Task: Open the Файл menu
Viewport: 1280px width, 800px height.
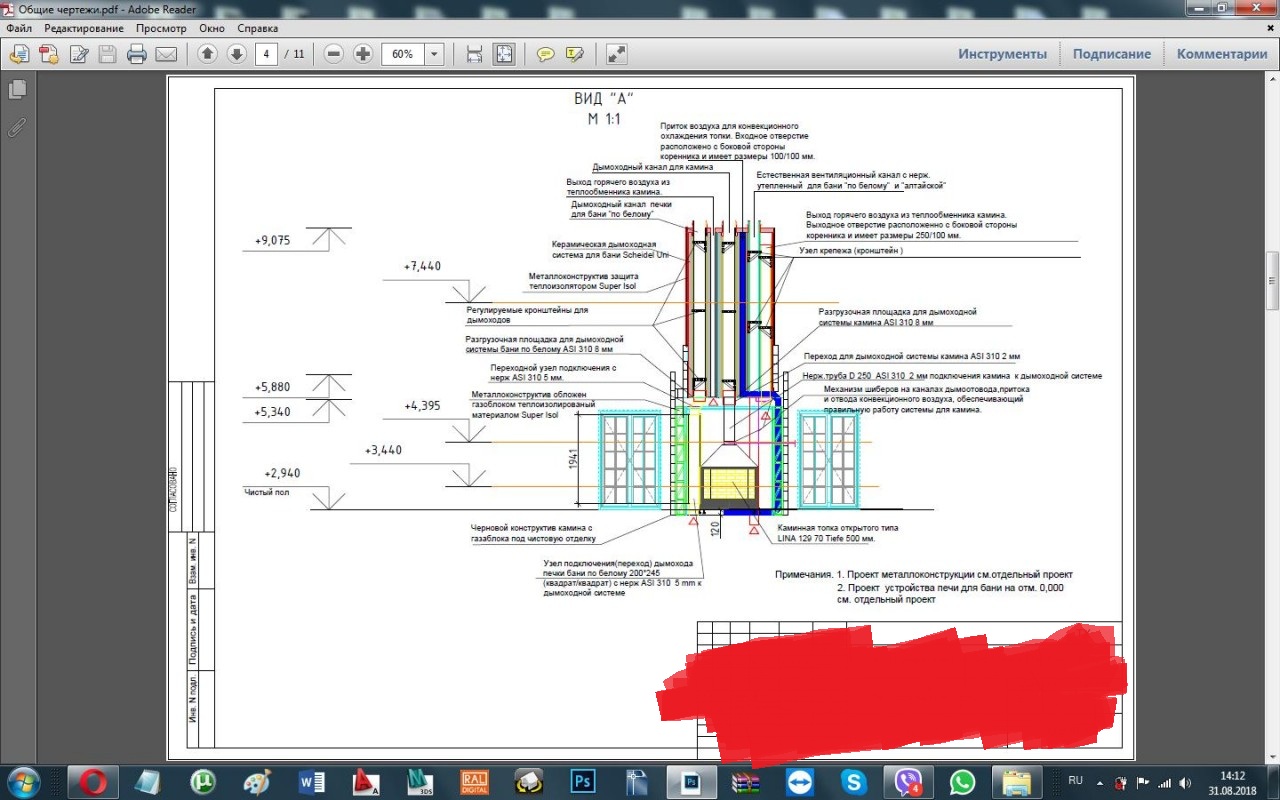Action: [x=19, y=28]
